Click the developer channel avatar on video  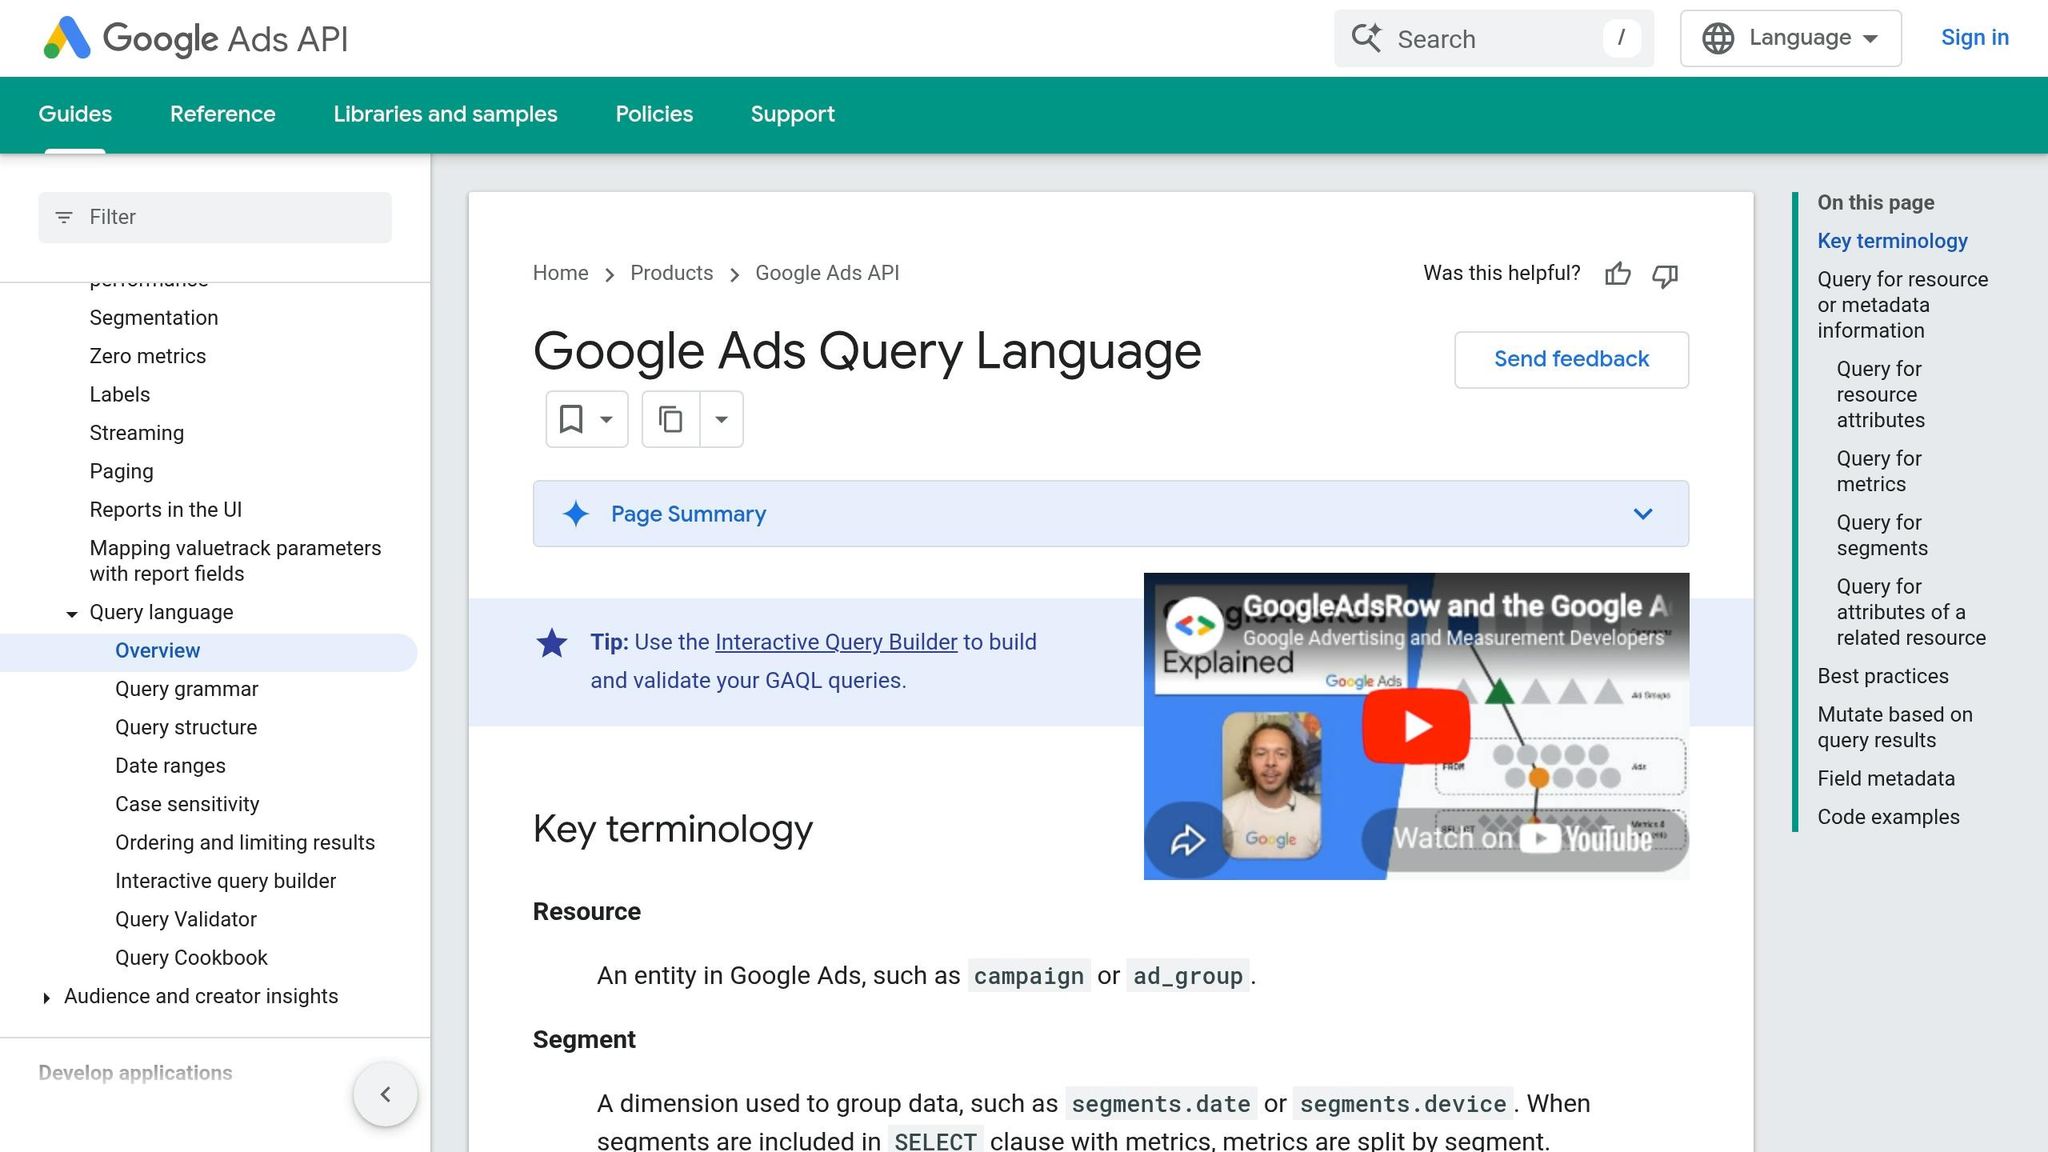[x=1194, y=625]
